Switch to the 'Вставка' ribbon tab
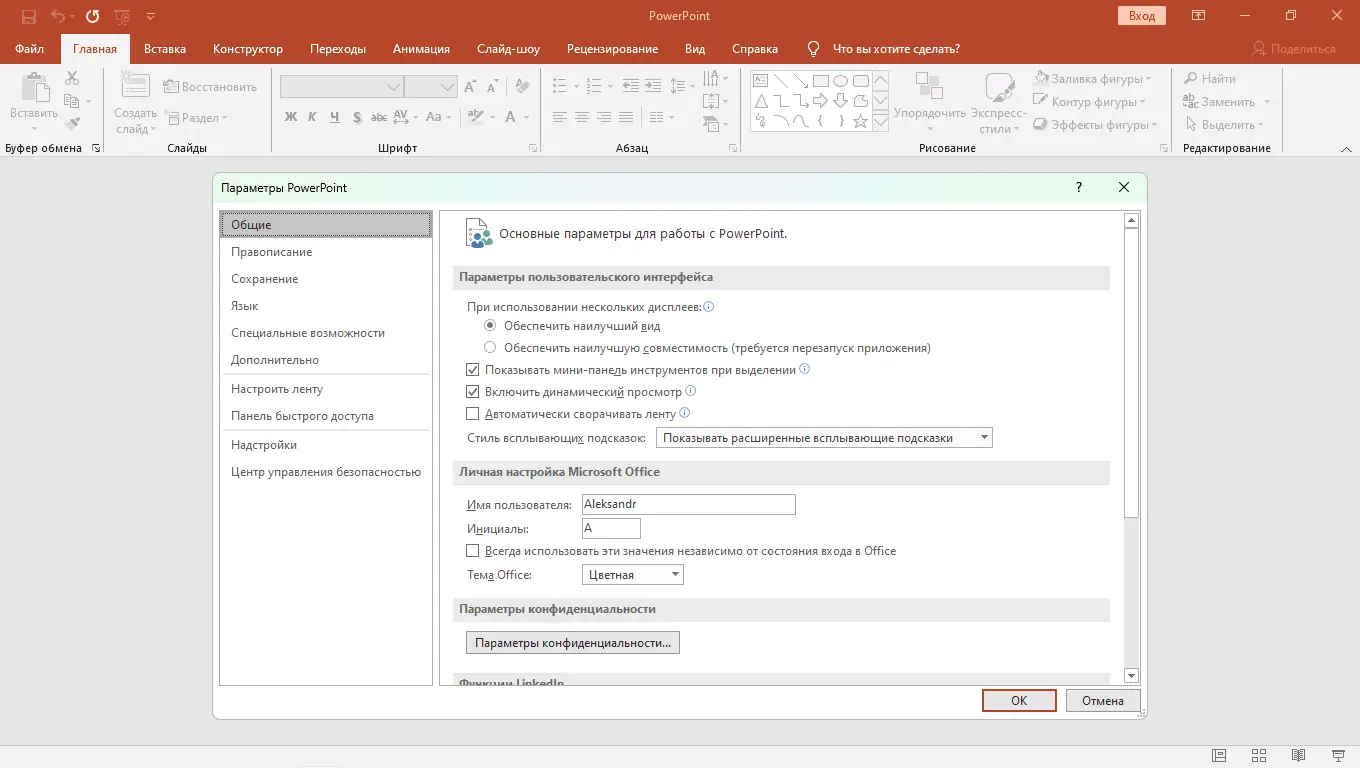The width and height of the screenshot is (1360, 768). coord(165,49)
